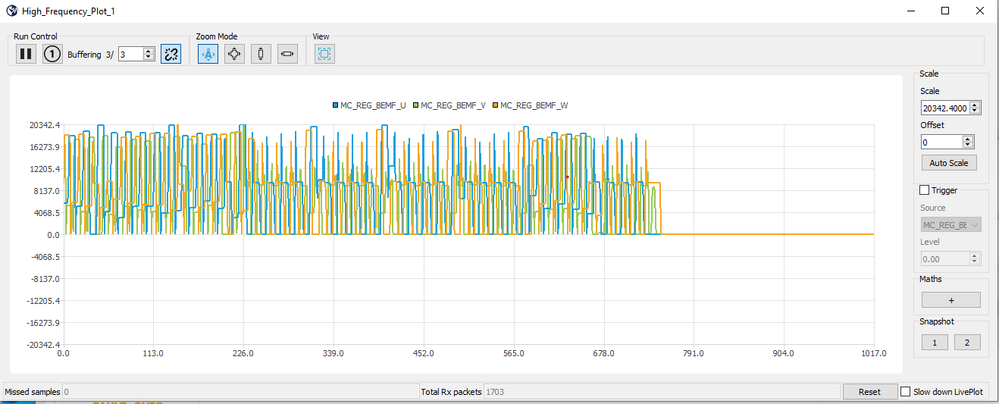Click the Reset button
This screenshot has width=999, height=404.
[869, 392]
